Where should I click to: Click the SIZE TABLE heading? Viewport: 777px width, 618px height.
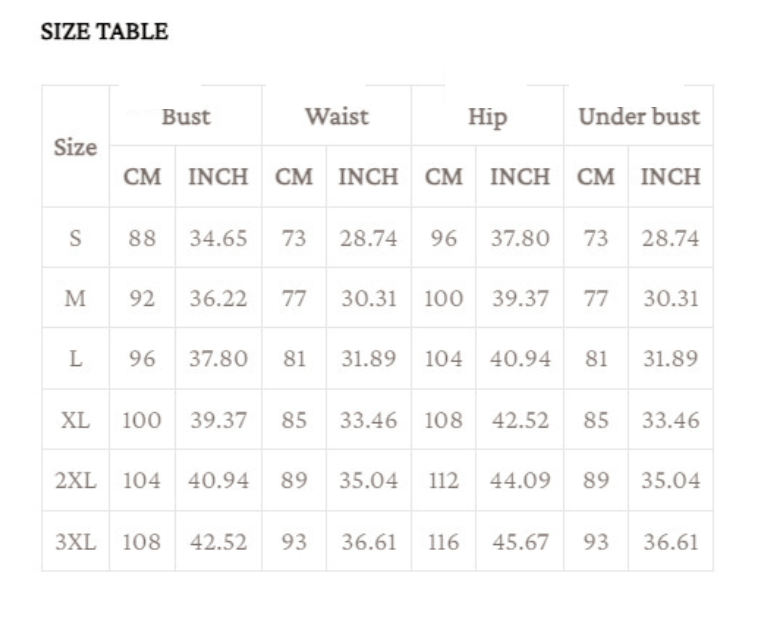point(105,32)
